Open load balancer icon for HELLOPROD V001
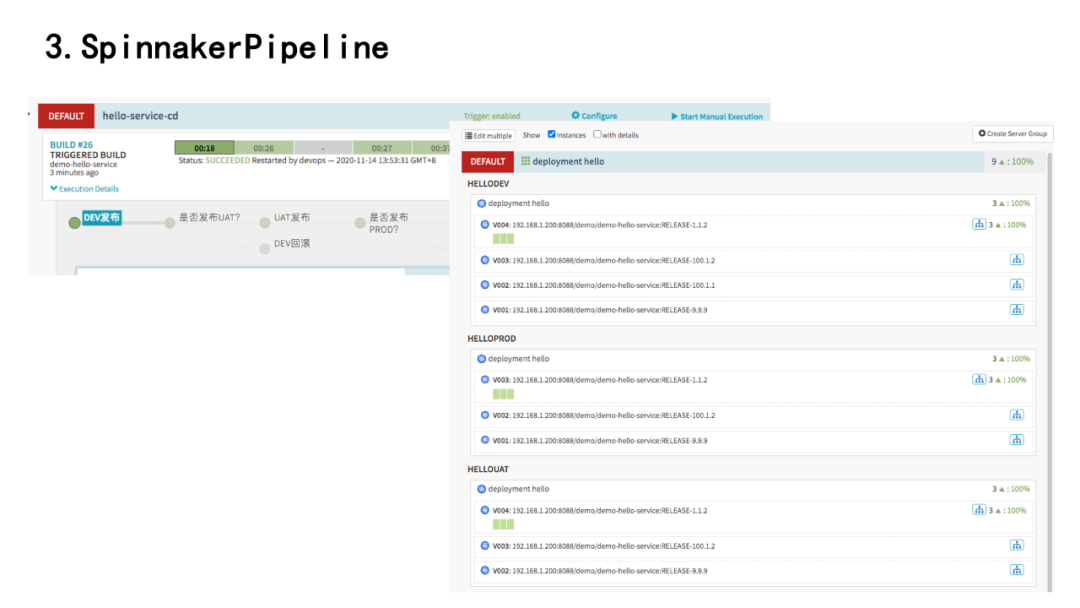Viewport: 1080px width, 608px height. point(1017,439)
